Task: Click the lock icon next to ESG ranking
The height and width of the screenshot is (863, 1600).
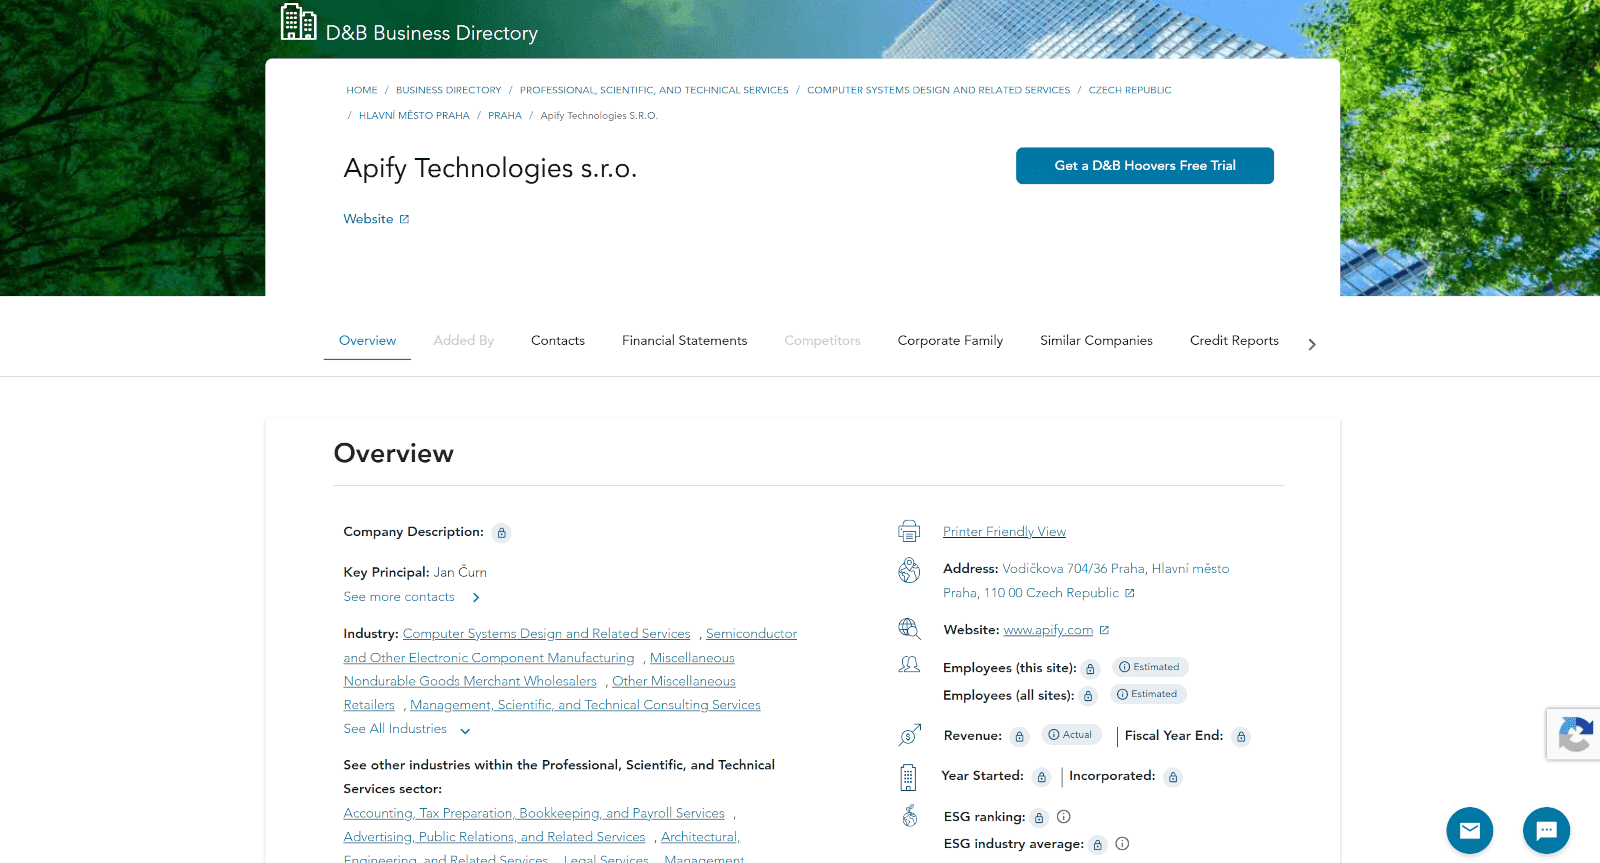Action: pyautogui.click(x=1039, y=818)
